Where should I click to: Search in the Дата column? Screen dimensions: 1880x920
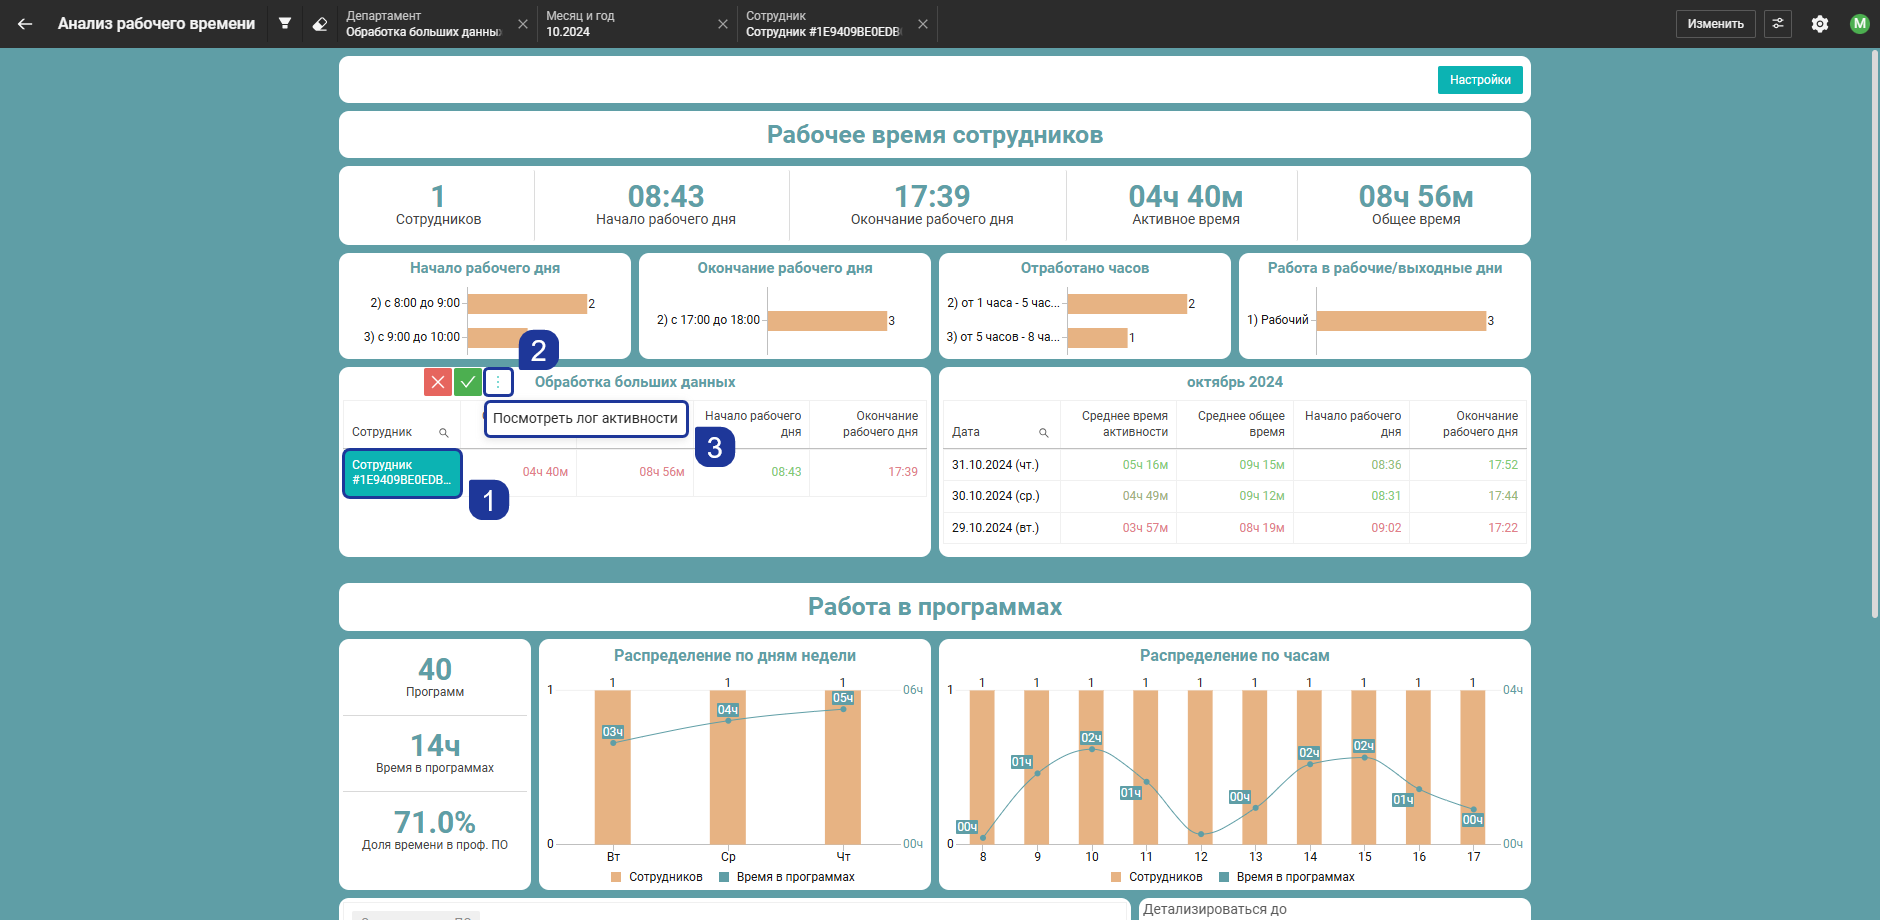pyautogui.click(x=1044, y=433)
